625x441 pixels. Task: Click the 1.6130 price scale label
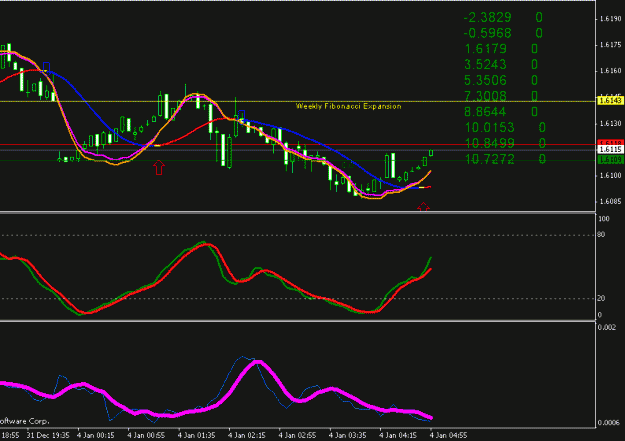click(610, 123)
